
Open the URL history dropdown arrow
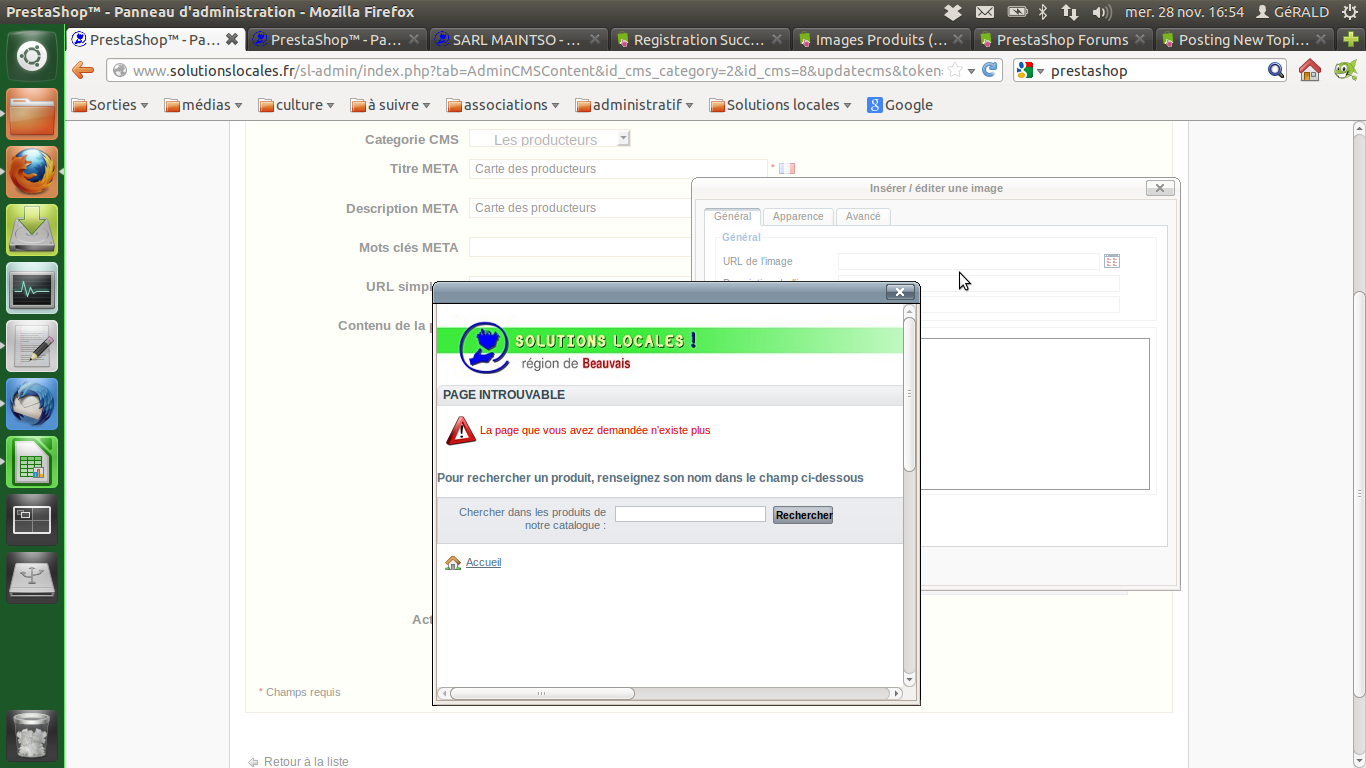pos(971,71)
